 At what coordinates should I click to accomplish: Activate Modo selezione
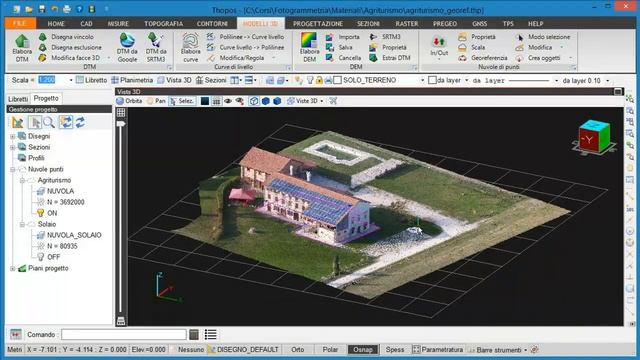(543, 37)
